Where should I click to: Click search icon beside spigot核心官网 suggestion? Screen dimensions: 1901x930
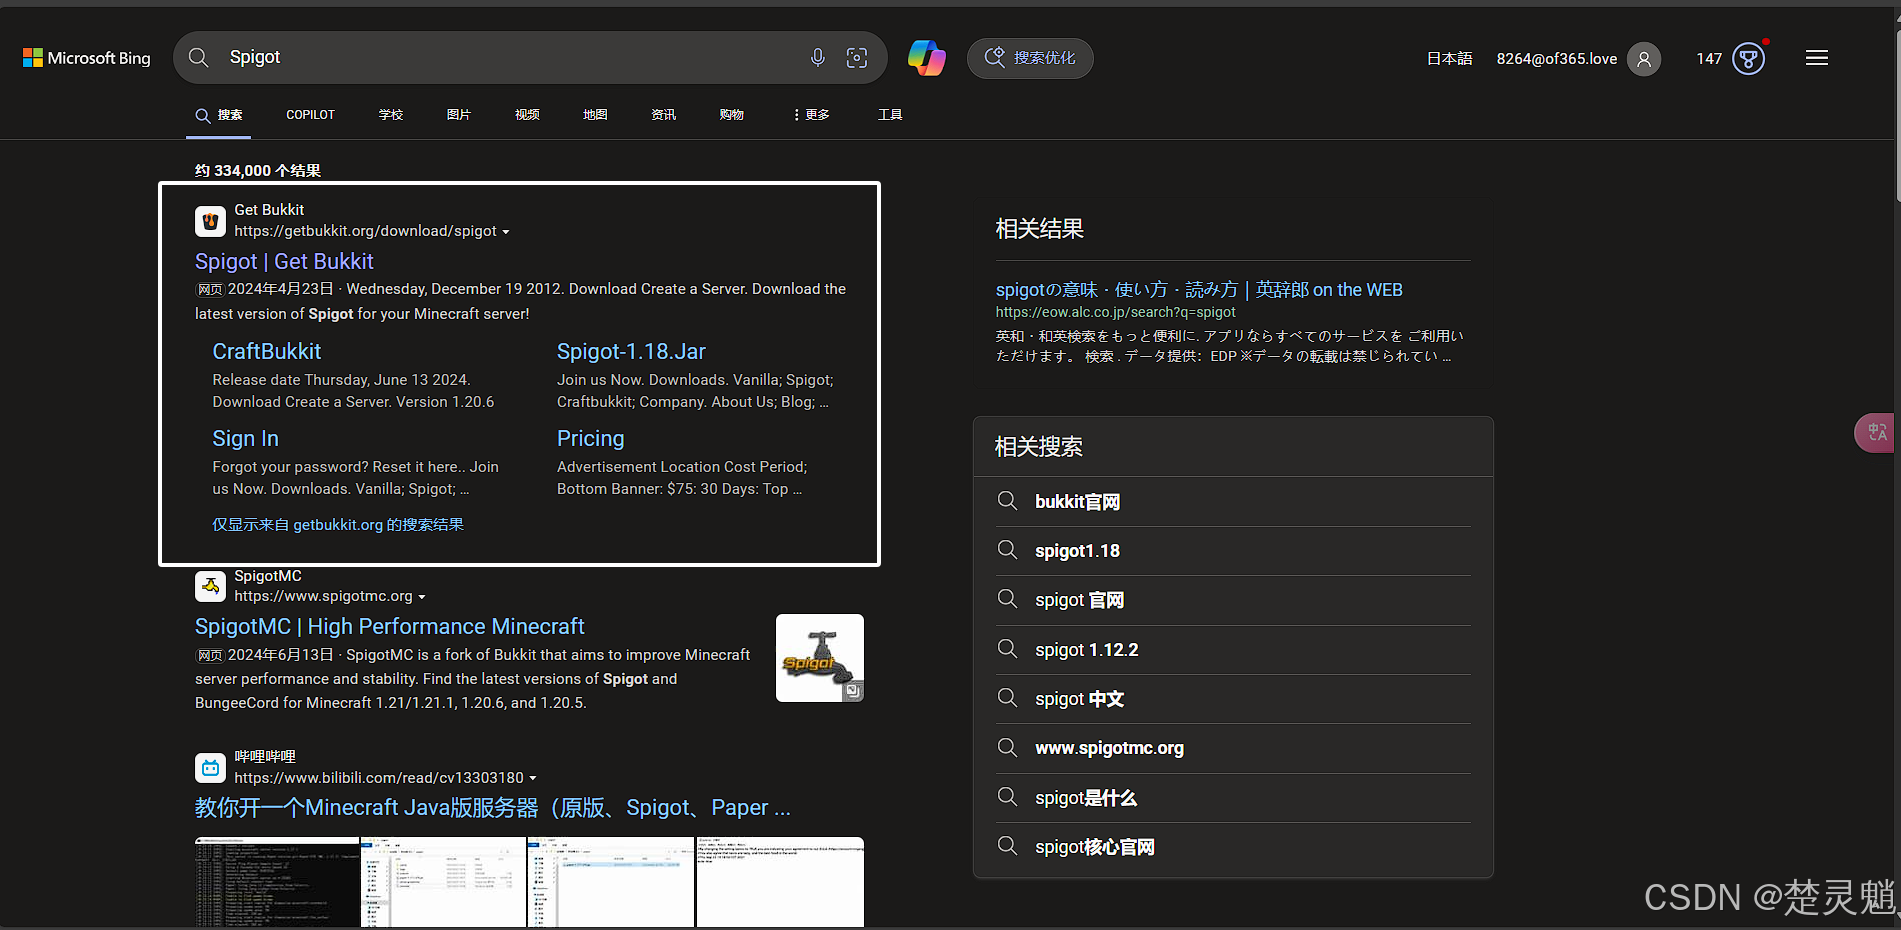click(1007, 846)
